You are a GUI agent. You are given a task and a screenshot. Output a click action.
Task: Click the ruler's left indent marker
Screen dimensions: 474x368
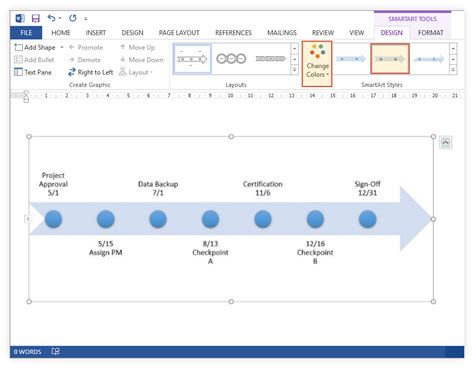pos(26,97)
